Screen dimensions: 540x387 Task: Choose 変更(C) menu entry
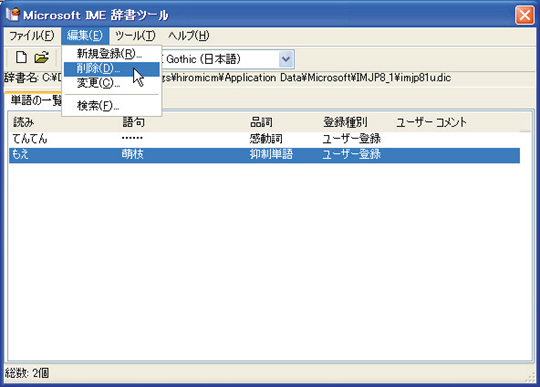pyautogui.click(x=112, y=83)
